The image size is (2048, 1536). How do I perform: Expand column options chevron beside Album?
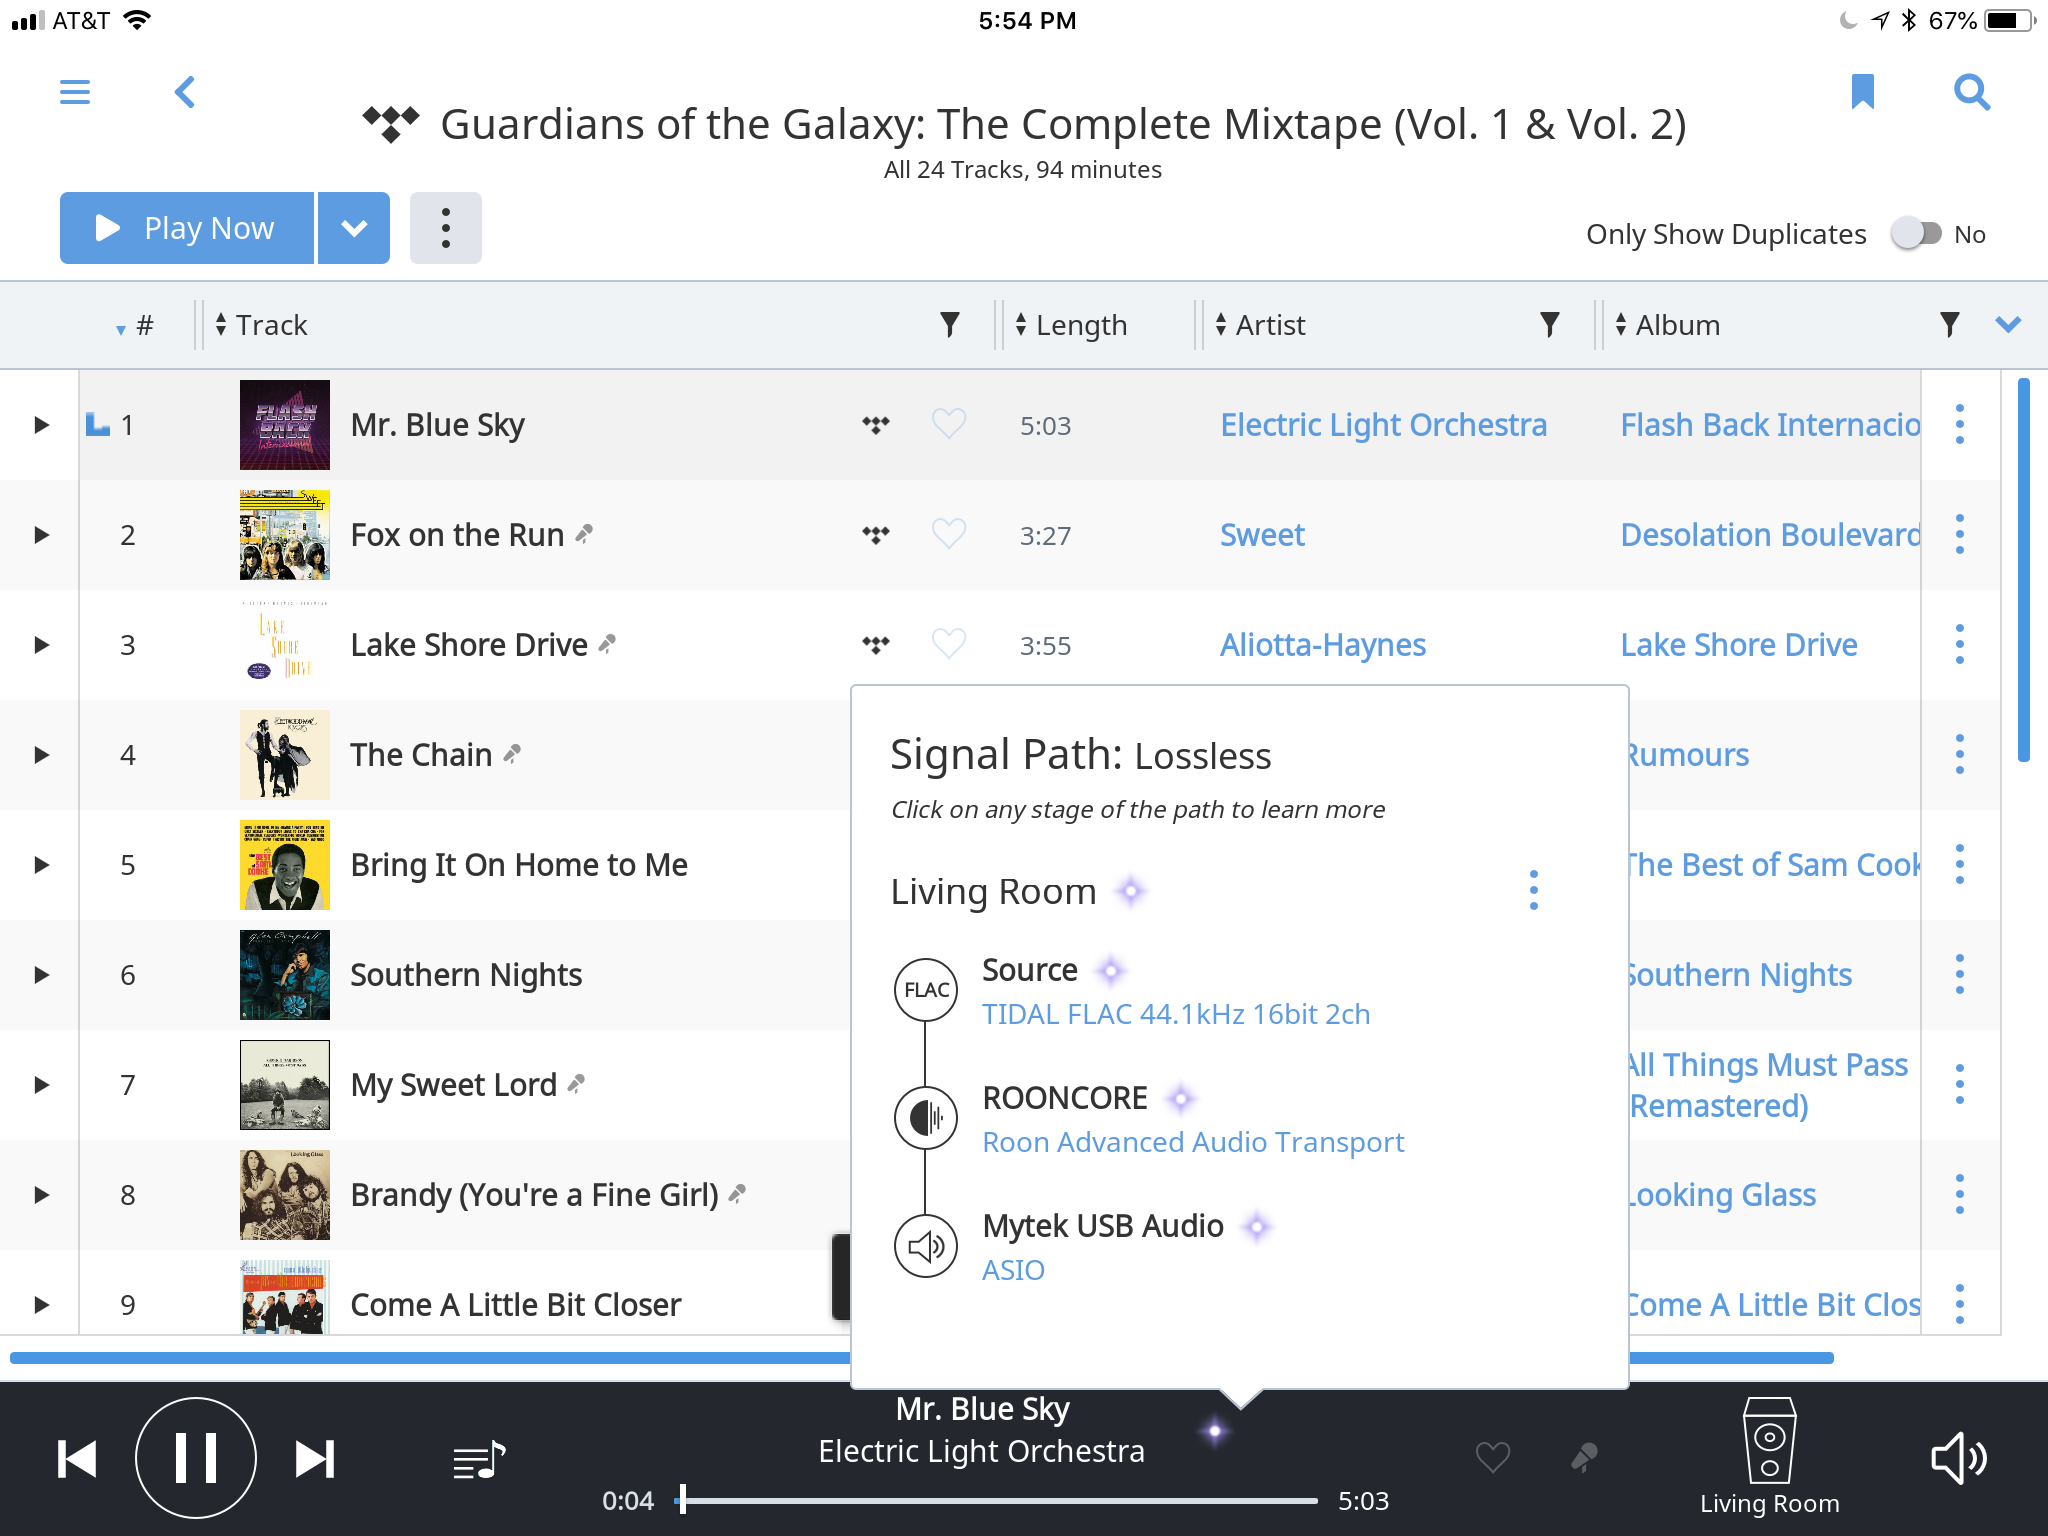pos(2008,324)
